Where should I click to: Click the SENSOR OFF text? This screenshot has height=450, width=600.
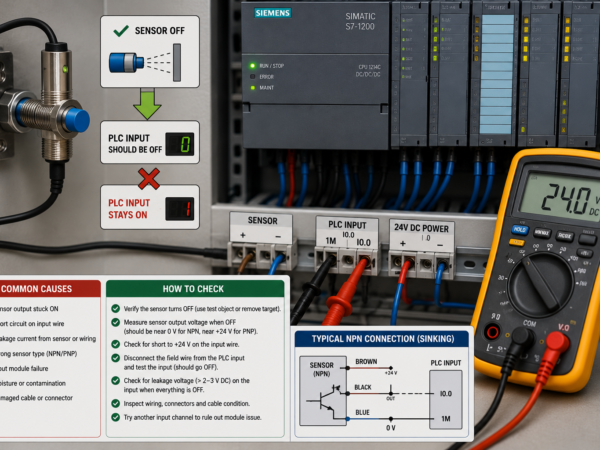pos(160,31)
